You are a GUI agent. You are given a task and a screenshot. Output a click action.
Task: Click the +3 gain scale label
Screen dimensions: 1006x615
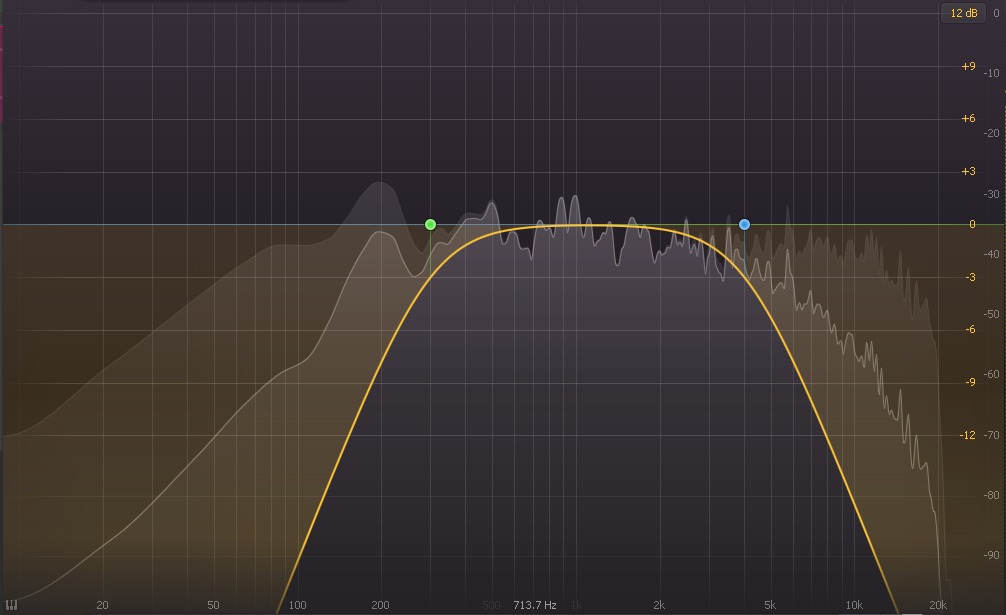(967, 170)
